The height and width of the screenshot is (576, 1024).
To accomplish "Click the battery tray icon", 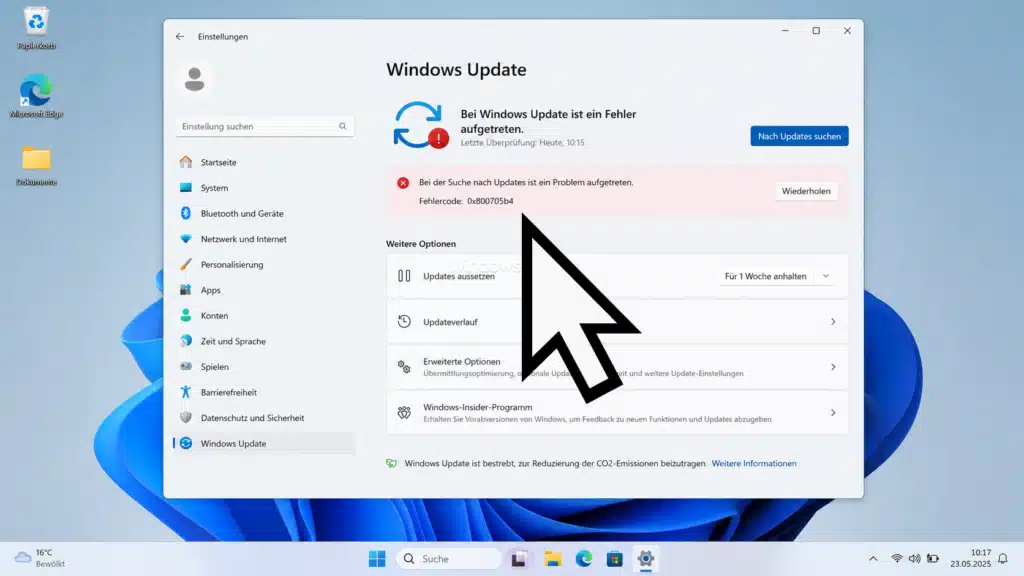I will (933, 559).
